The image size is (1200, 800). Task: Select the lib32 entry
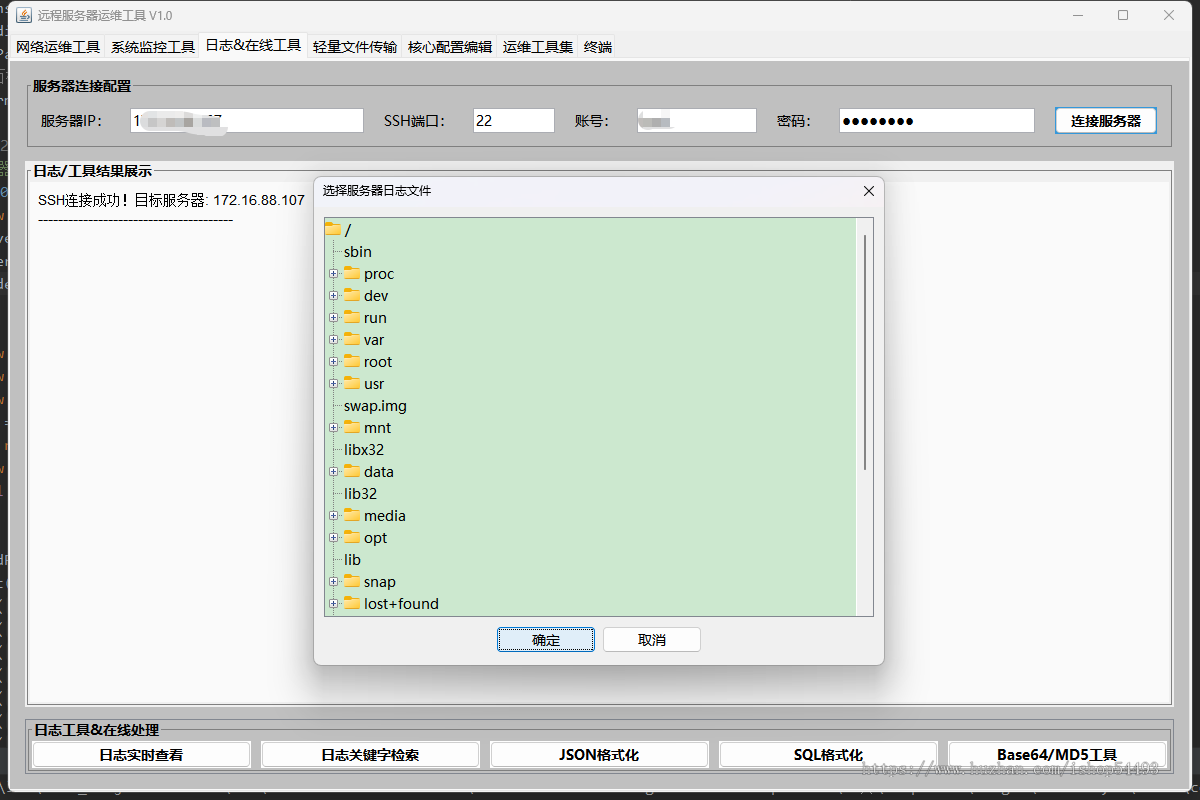360,494
